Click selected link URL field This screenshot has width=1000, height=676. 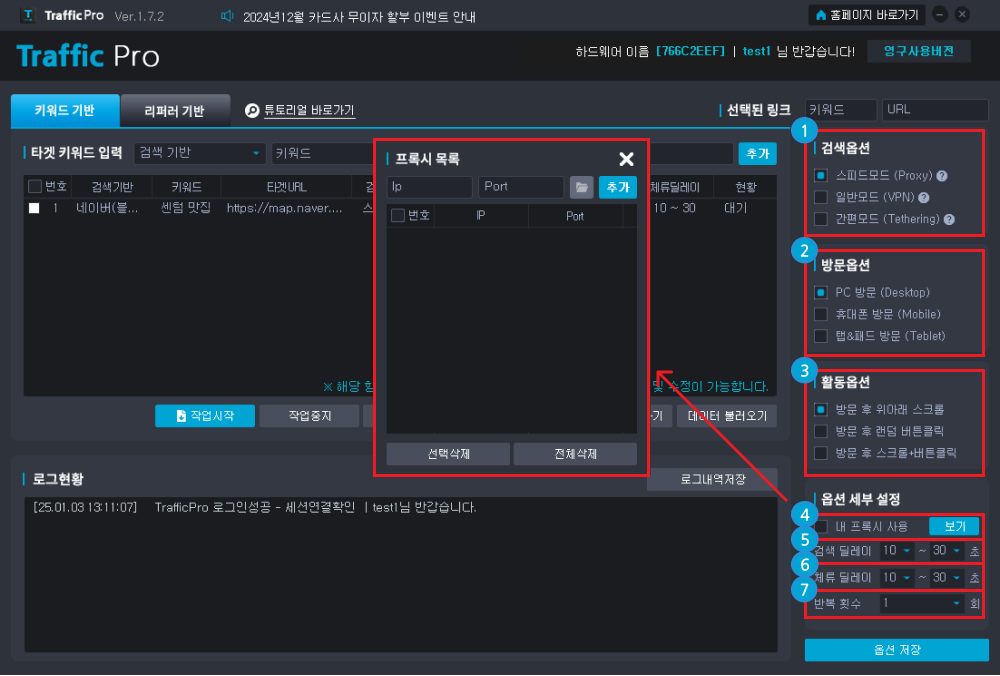point(936,110)
